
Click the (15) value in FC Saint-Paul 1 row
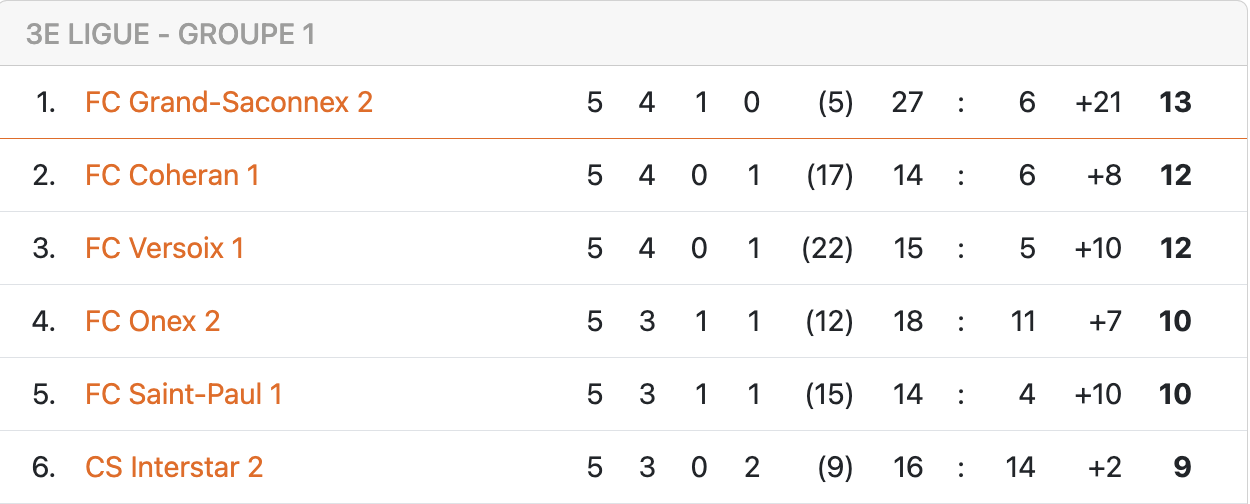pyautogui.click(x=829, y=394)
